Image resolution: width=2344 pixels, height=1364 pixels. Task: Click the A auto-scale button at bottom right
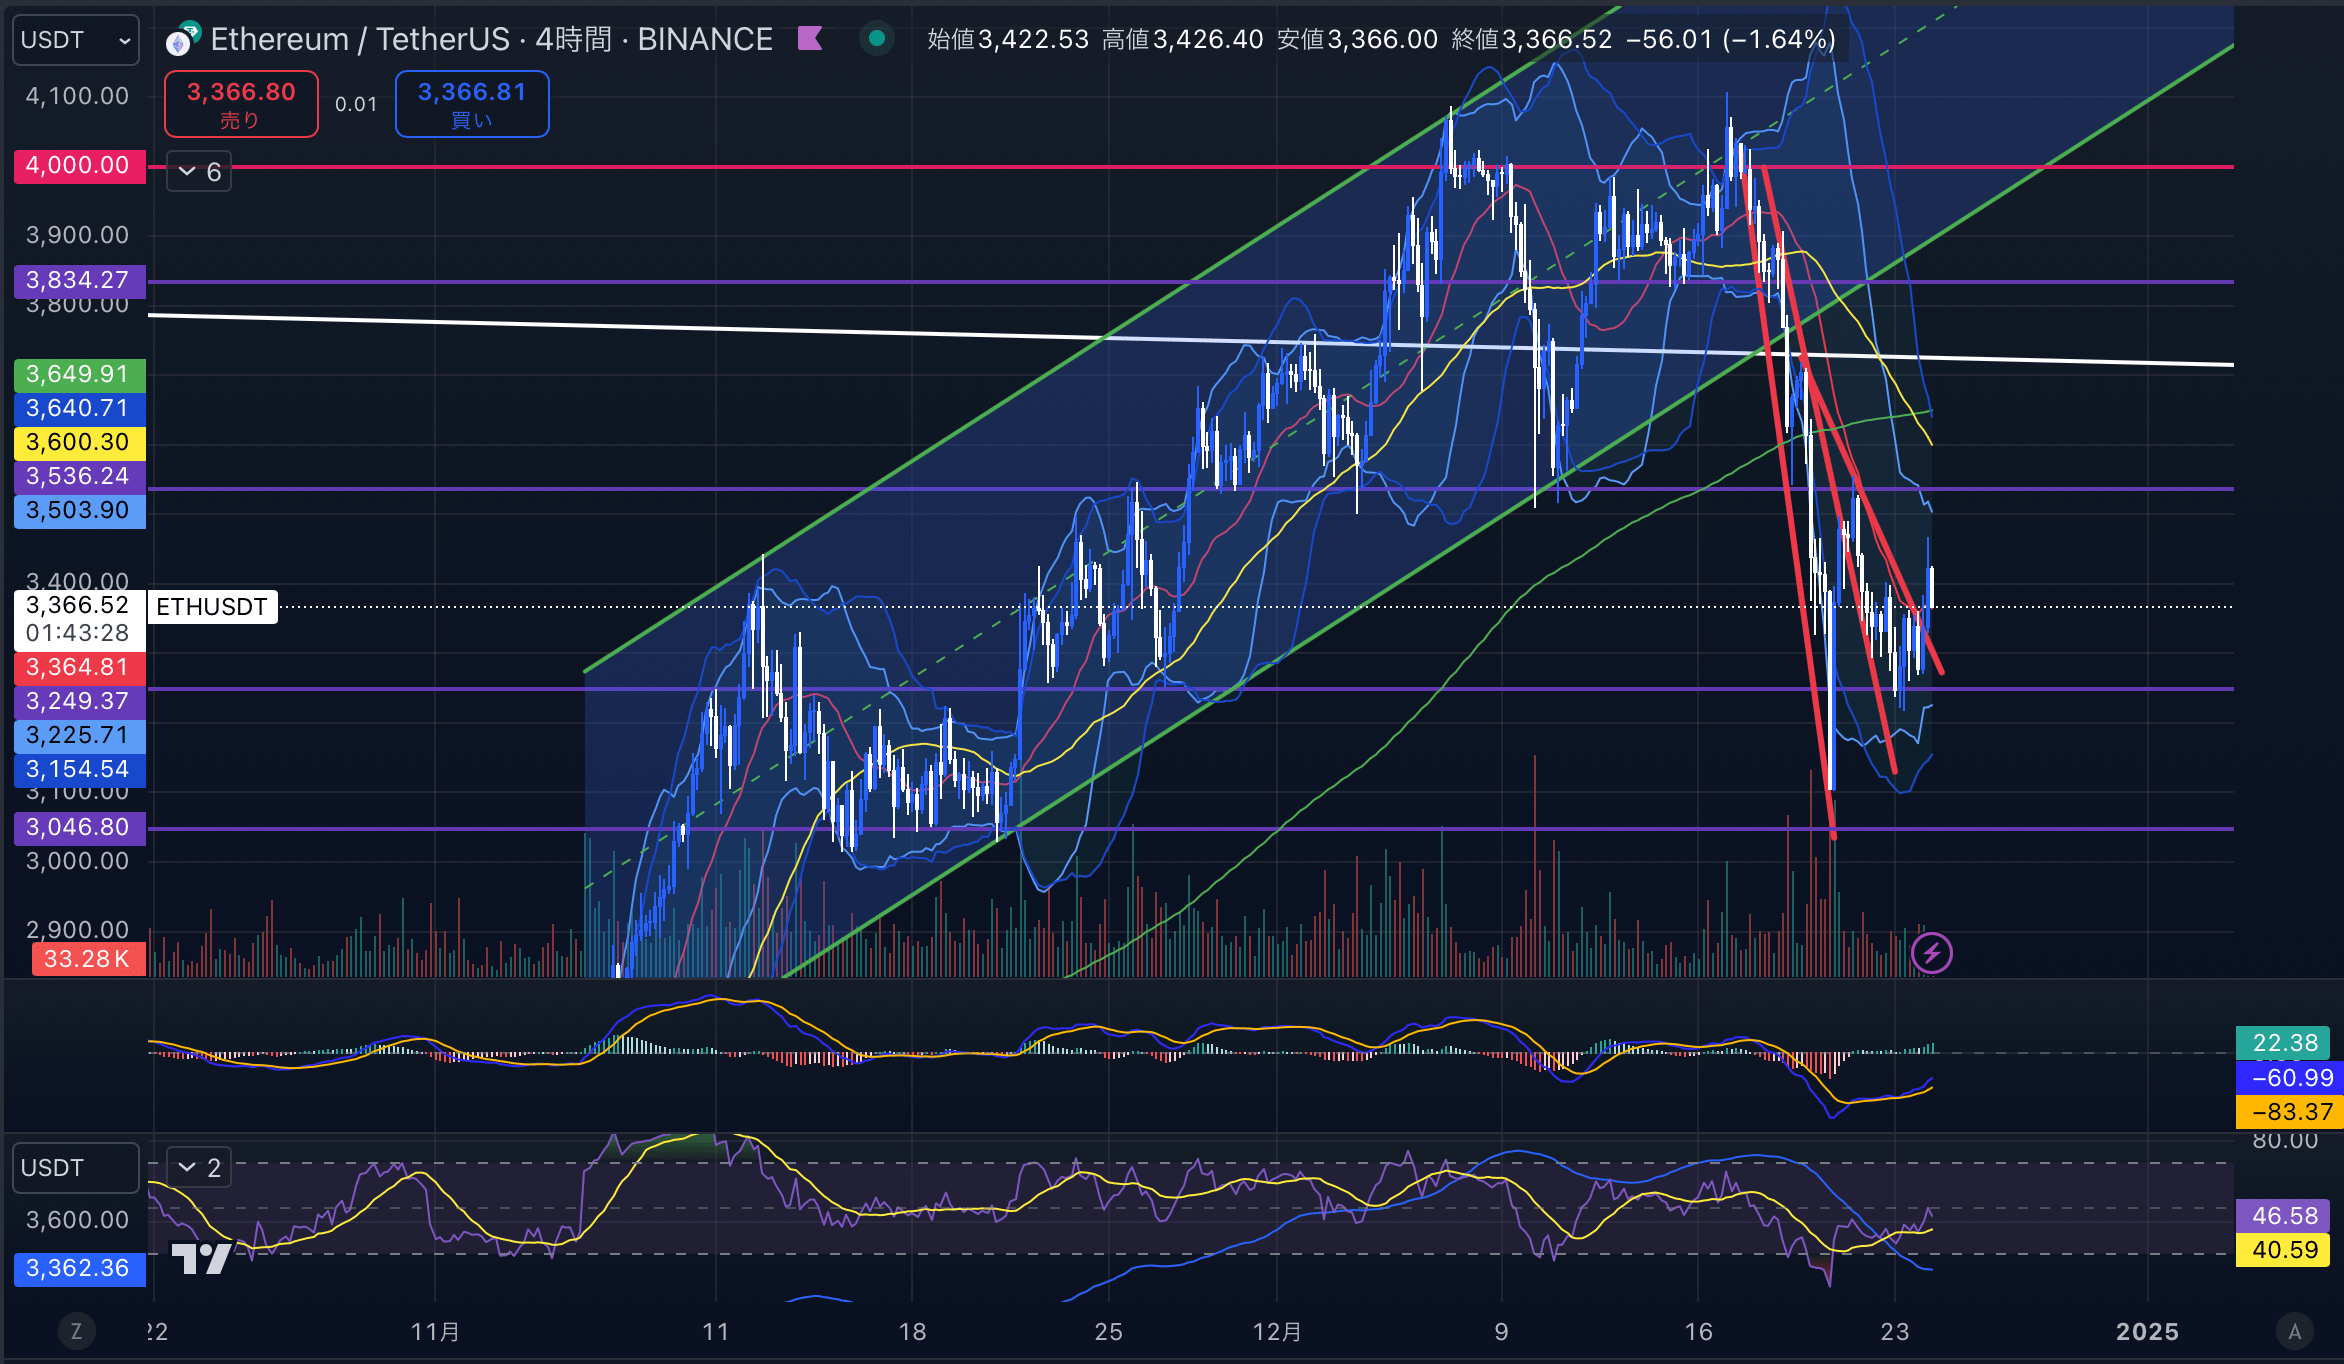tap(2295, 1331)
